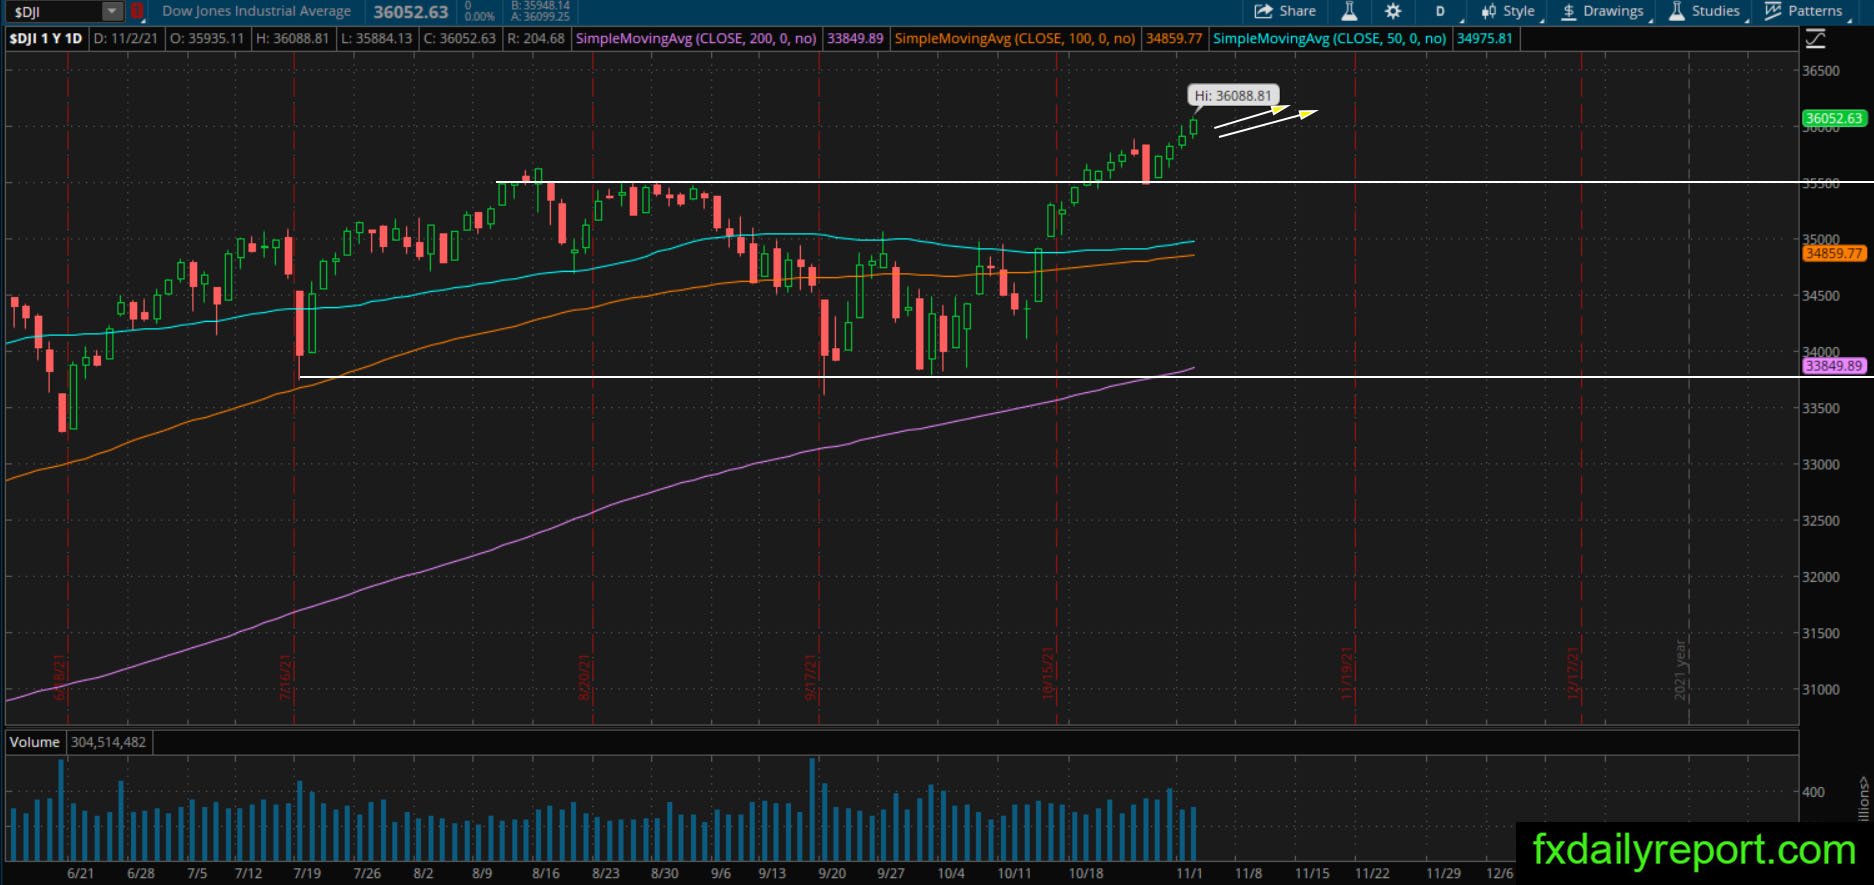Screen dimensions: 1874x885
Task: Open chart settings gear icon
Action: (1393, 11)
